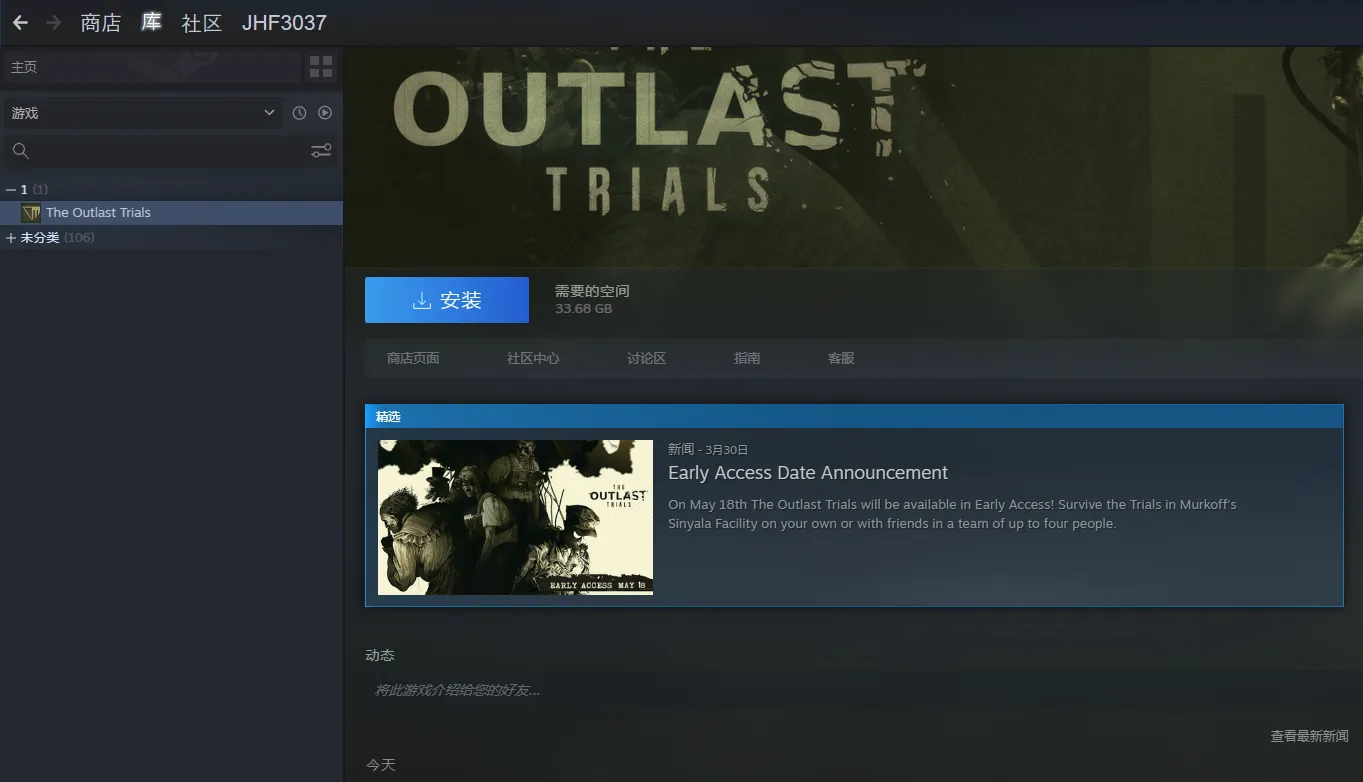Image resolution: width=1363 pixels, height=782 pixels.
Task: Toggle the ready-to-play filter icon
Action: coord(325,113)
